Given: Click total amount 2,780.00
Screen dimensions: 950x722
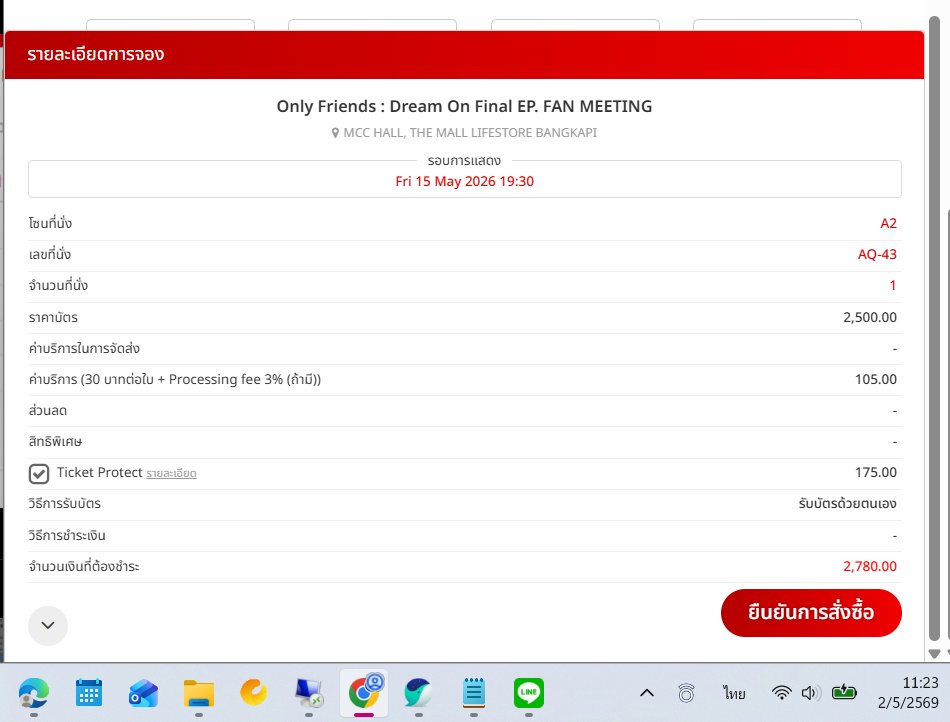Looking at the screenshot, I should [x=869, y=566].
